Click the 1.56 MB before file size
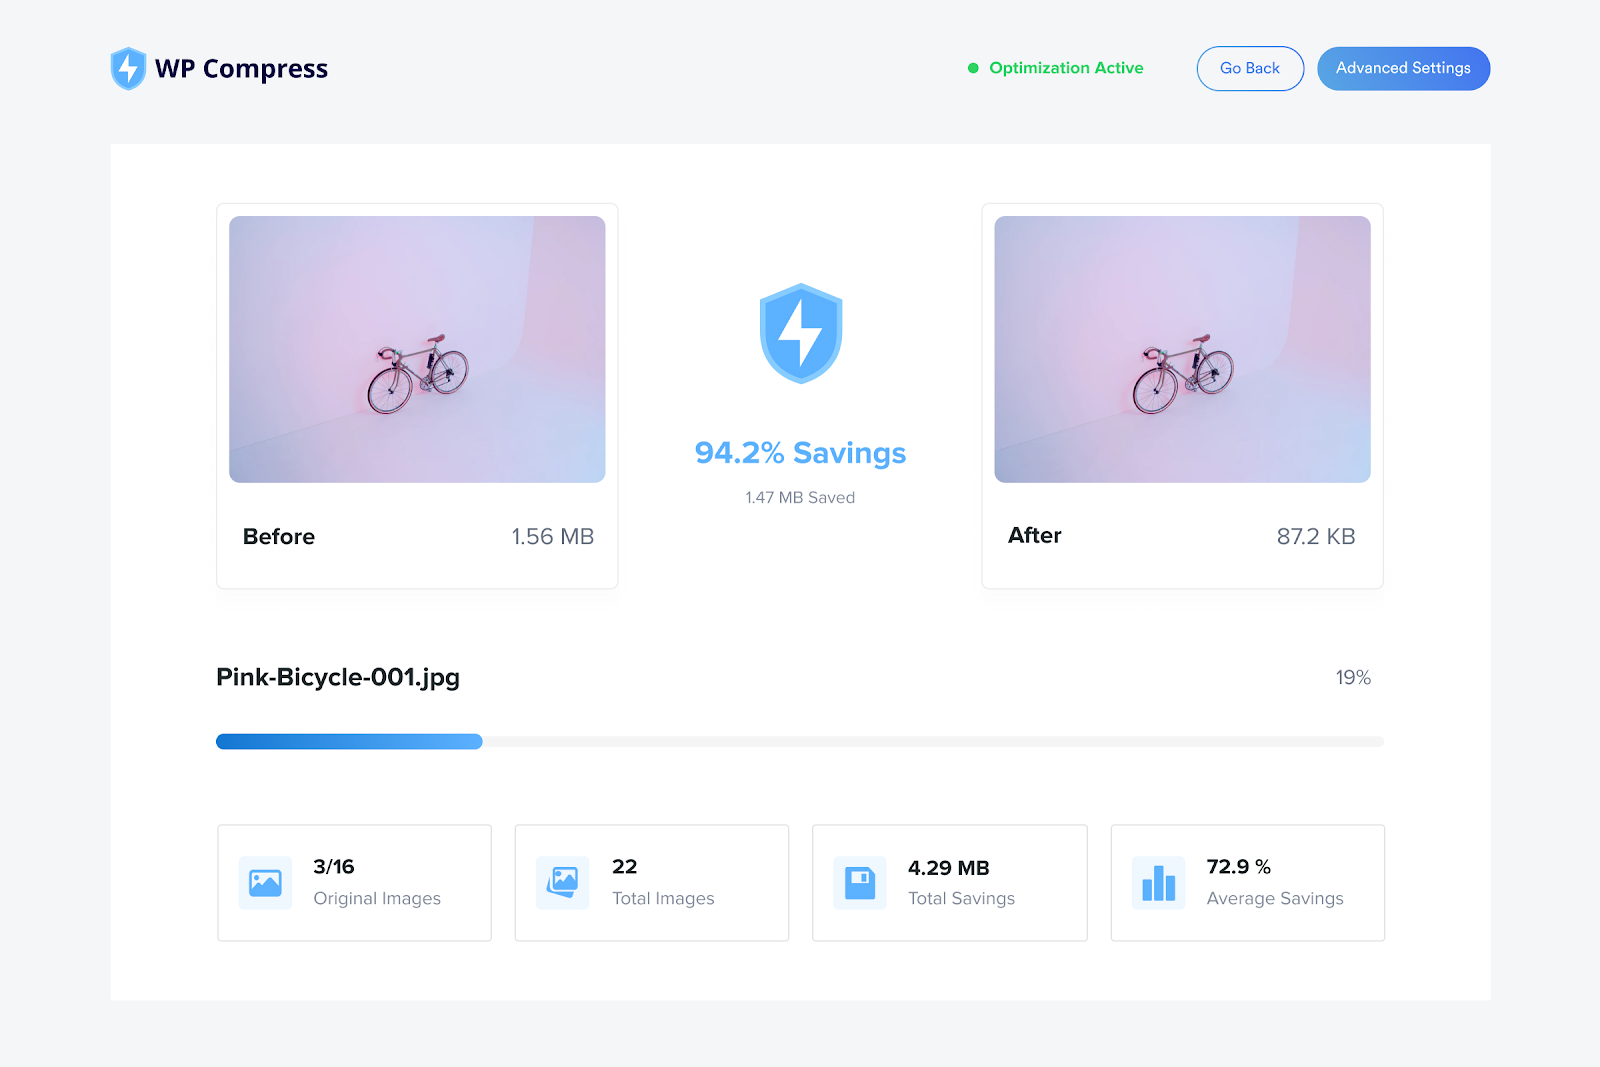 pos(552,537)
